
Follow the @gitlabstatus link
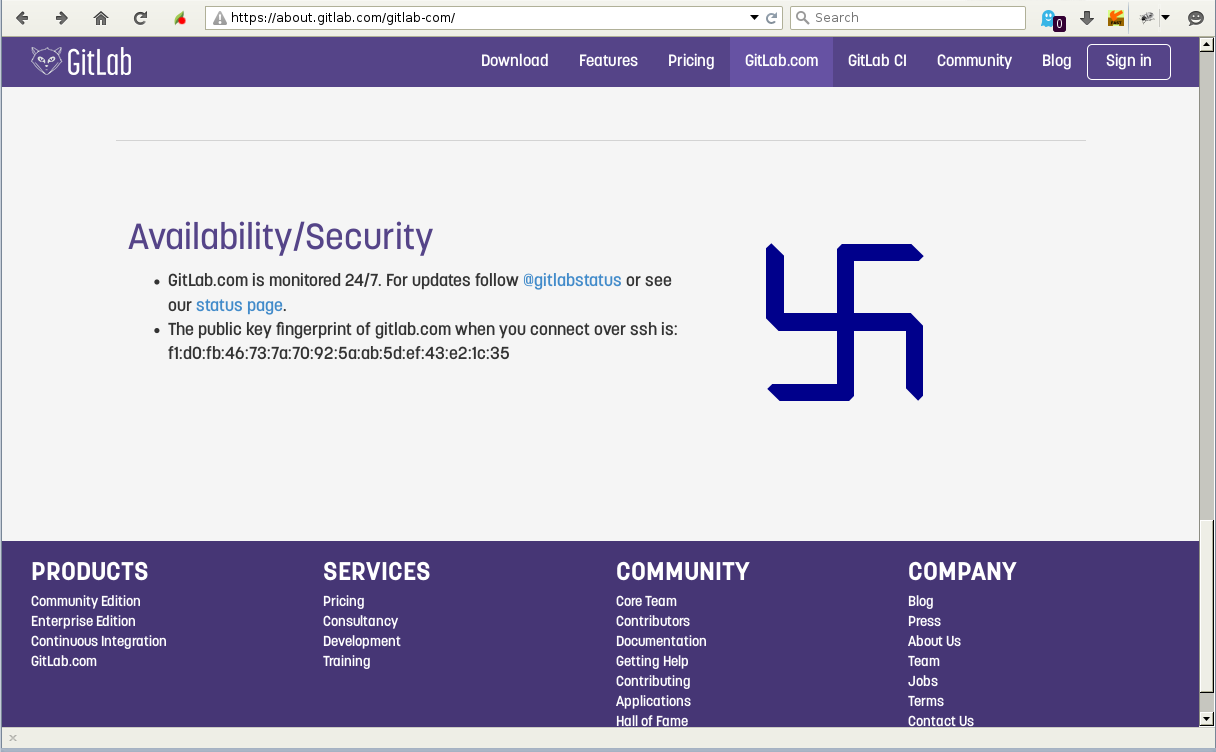(x=572, y=280)
